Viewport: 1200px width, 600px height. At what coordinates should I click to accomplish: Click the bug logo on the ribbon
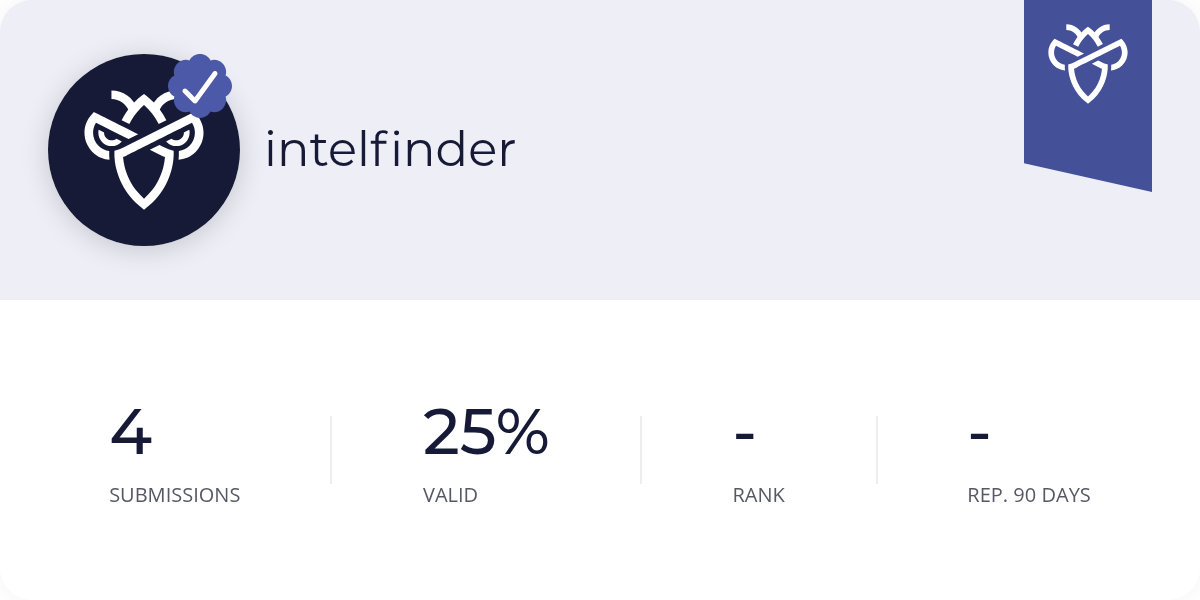coord(1088,64)
